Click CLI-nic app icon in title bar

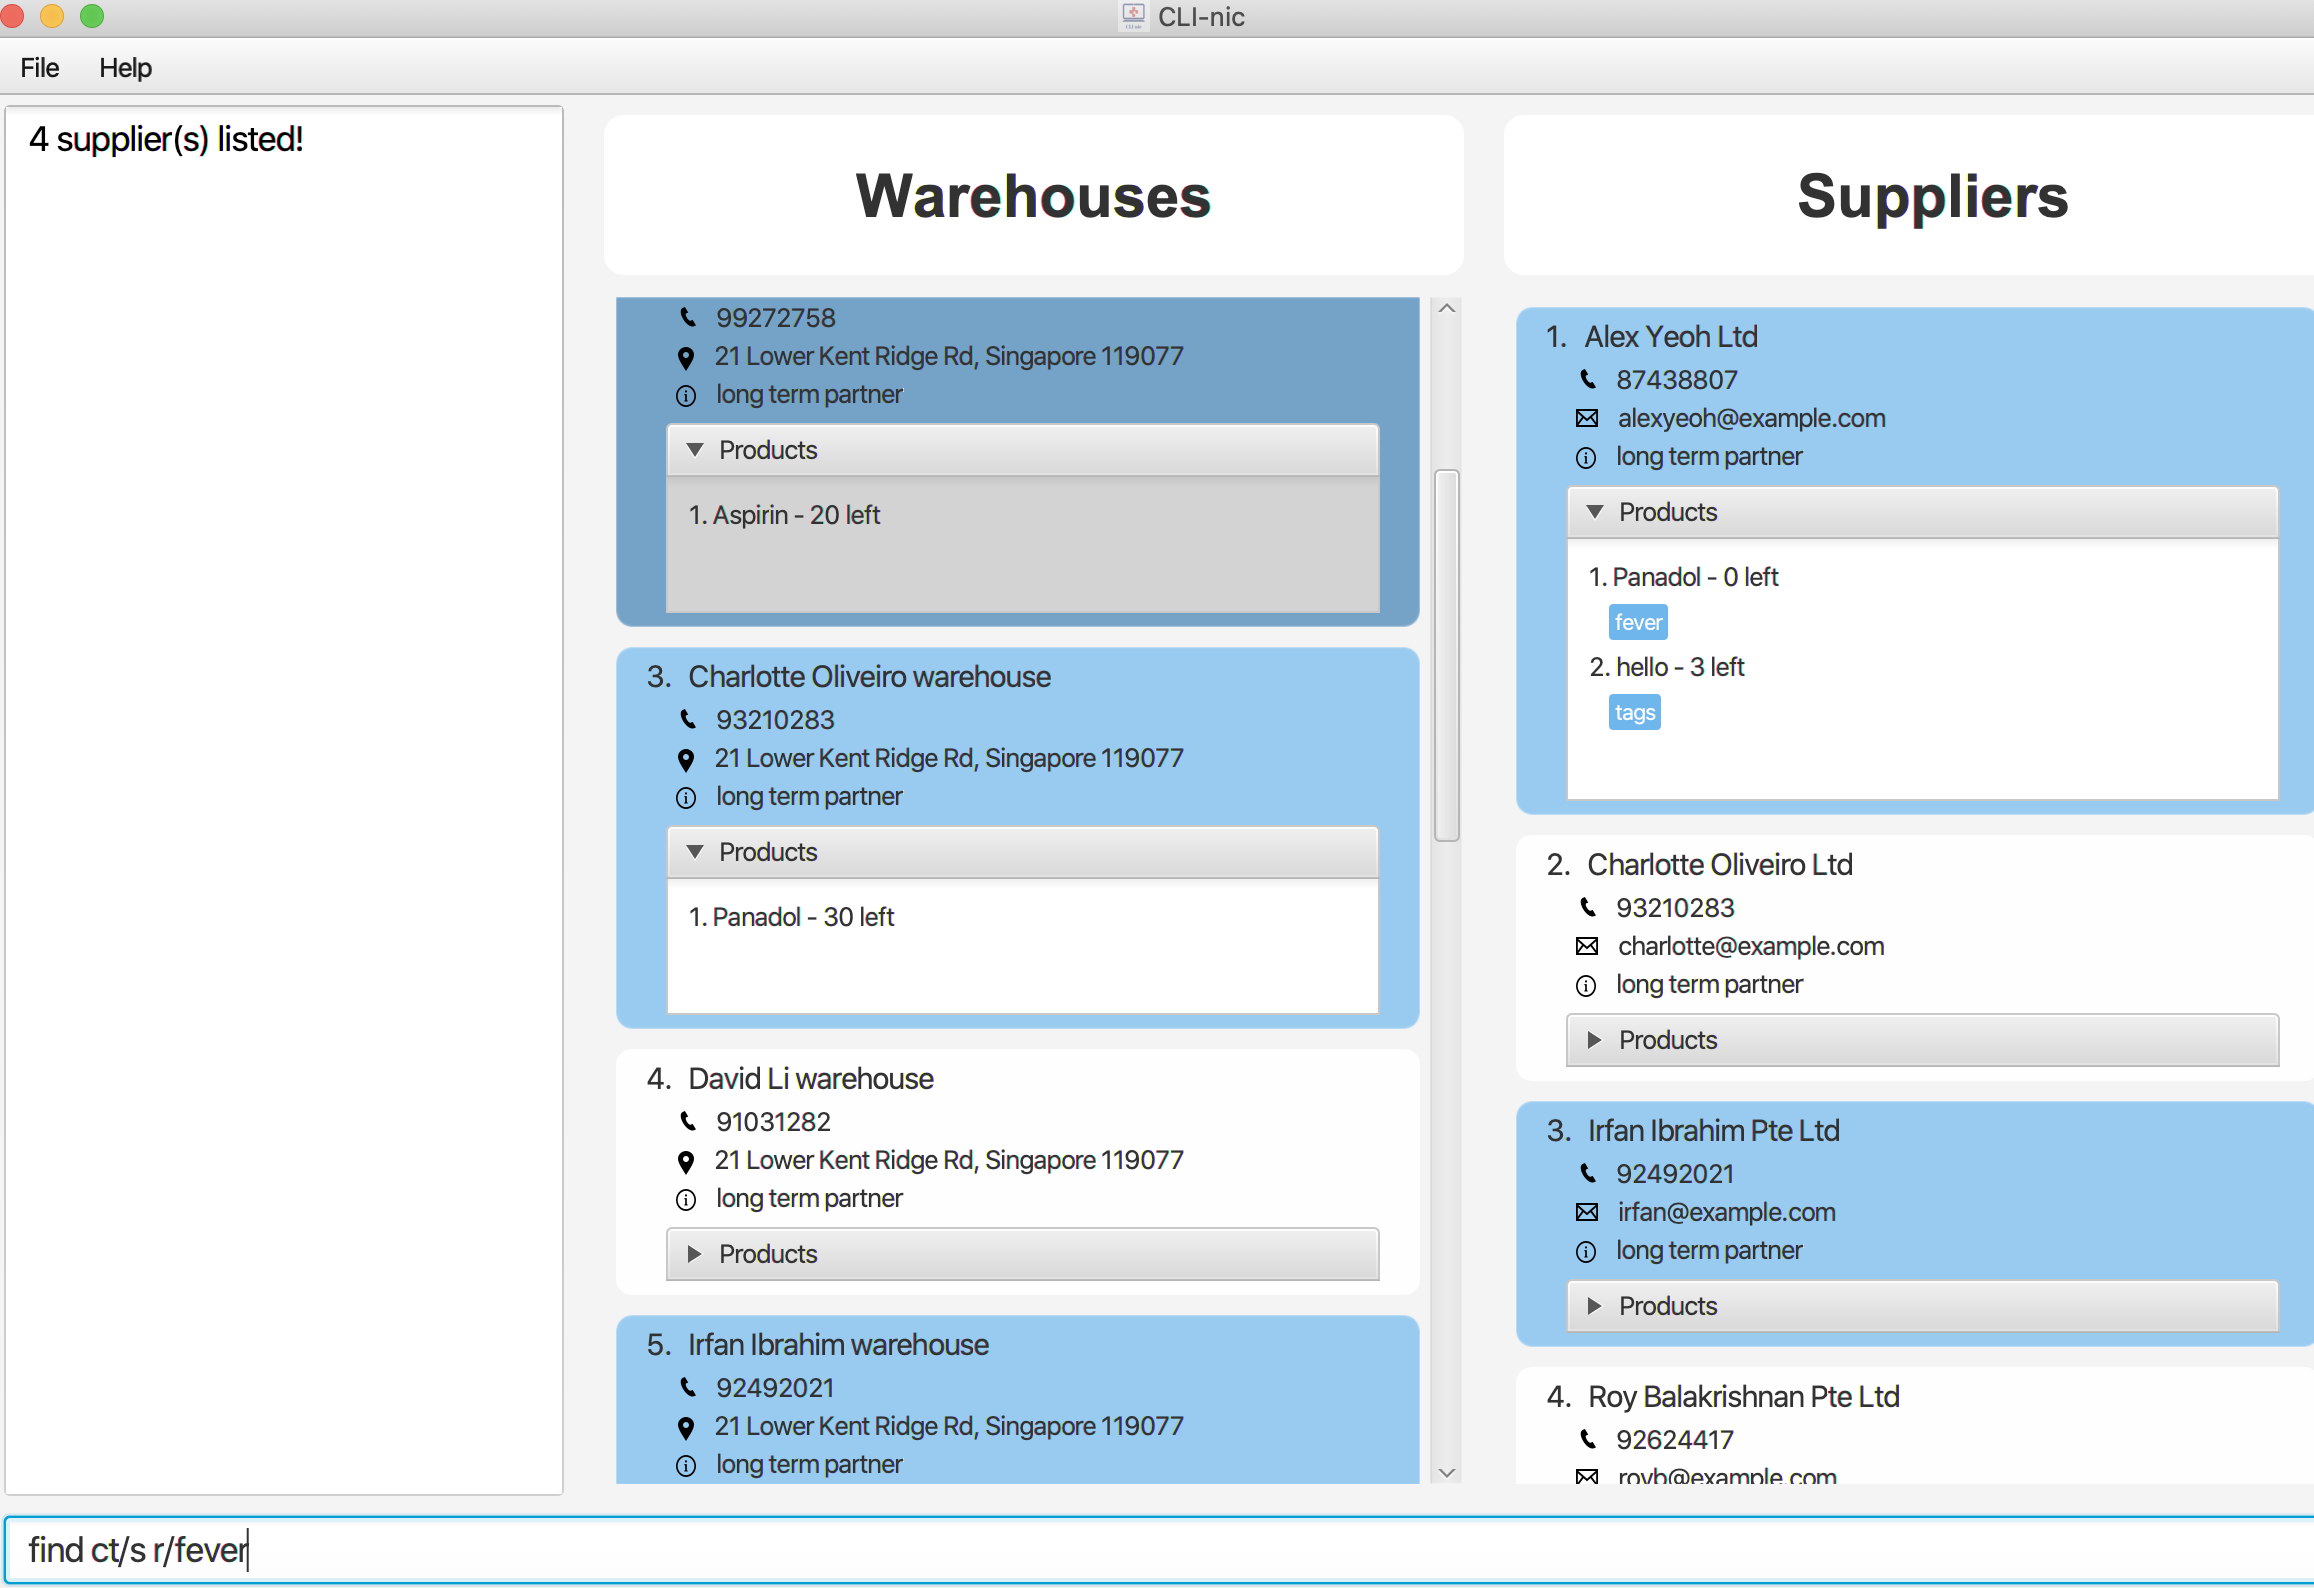tap(1133, 16)
